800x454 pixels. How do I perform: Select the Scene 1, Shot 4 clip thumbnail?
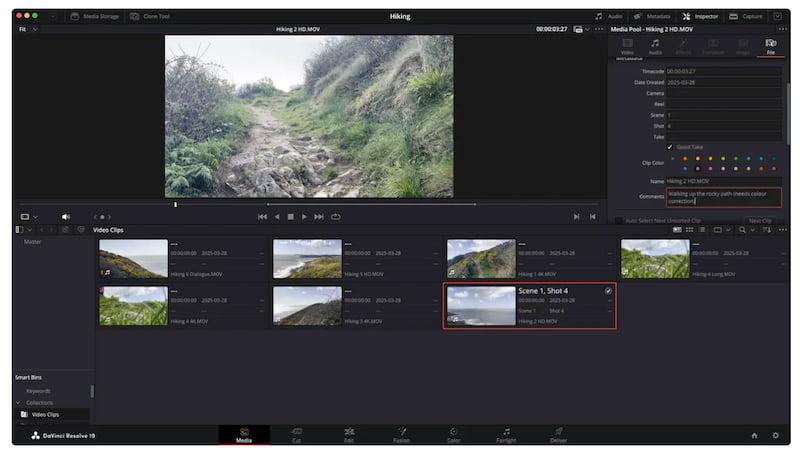coord(481,306)
